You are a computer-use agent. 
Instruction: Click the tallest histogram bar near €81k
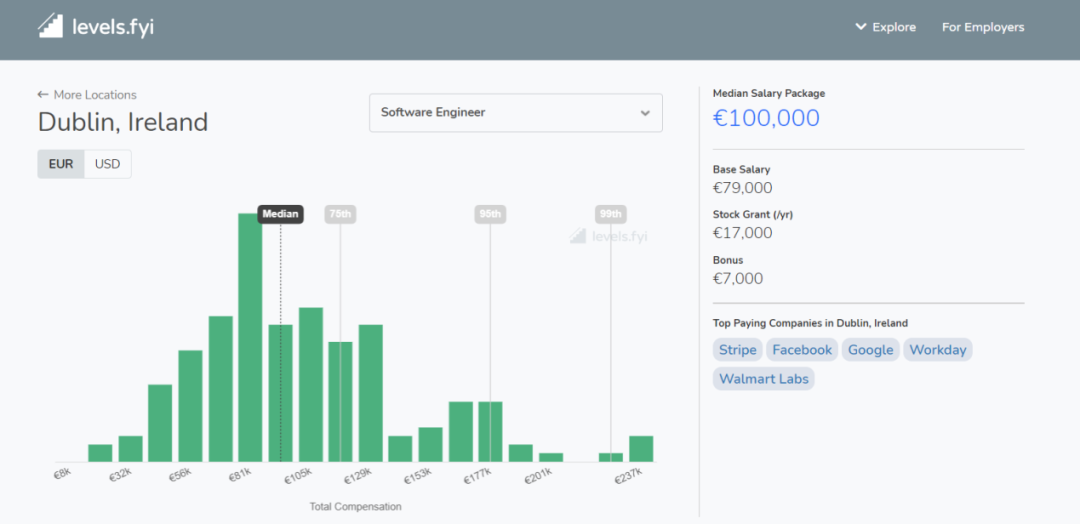click(251, 337)
